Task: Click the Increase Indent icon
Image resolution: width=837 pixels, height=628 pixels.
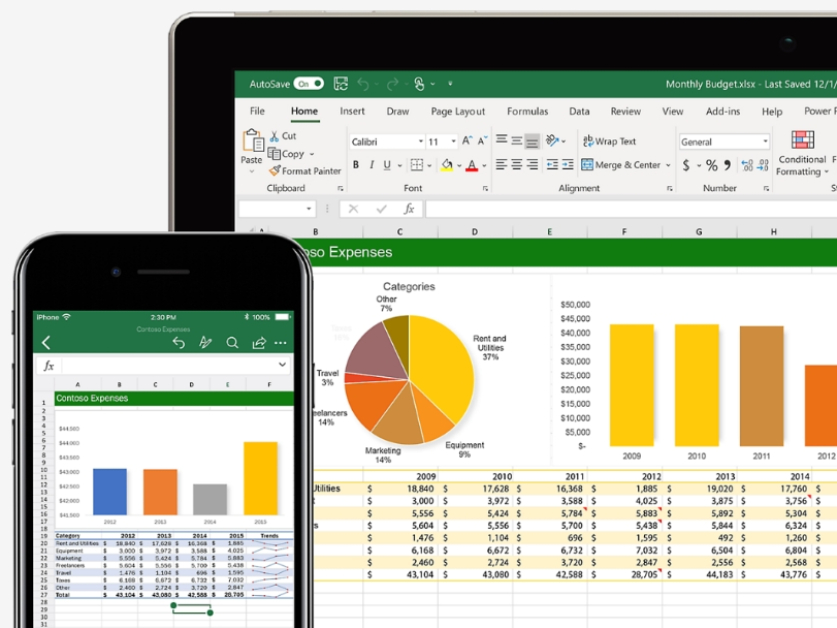Action: click(x=567, y=164)
